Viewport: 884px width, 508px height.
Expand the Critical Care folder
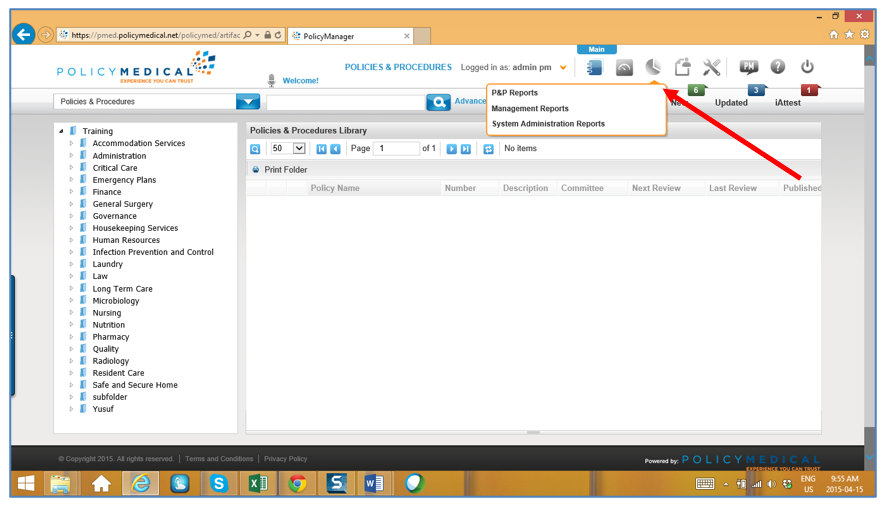(71, 167)
